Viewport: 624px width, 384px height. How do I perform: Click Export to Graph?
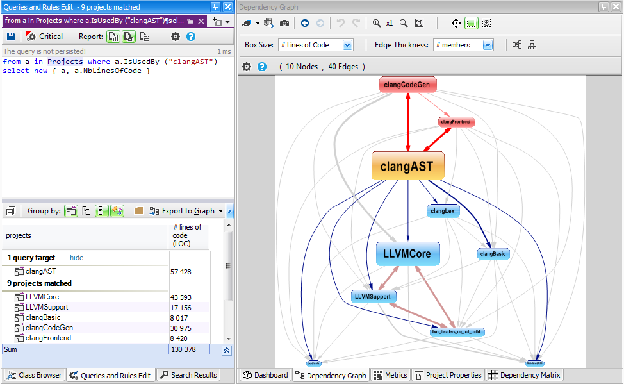tap(182, 211)
